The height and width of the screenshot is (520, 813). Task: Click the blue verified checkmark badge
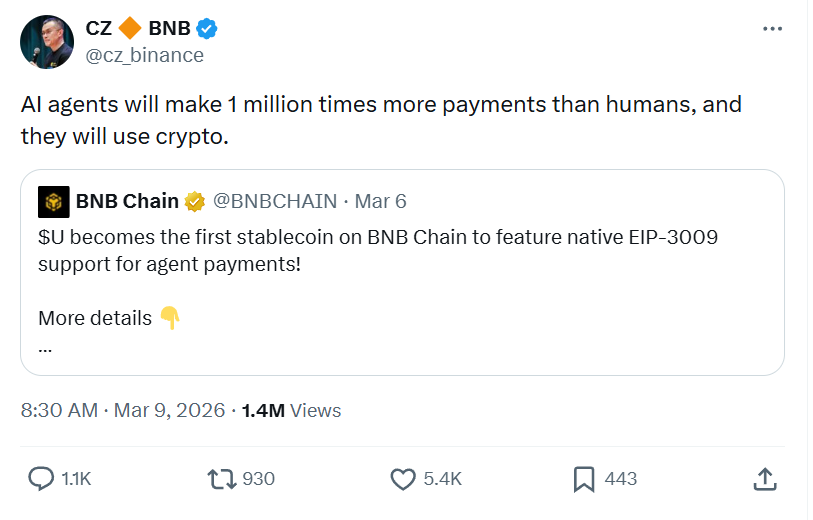207,29
